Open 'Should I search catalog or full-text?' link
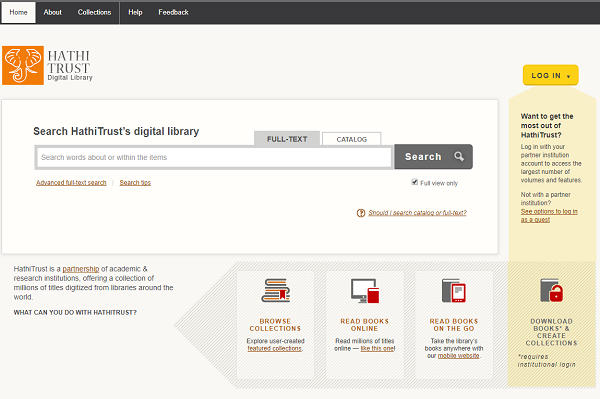Image resolution: width=600 pixels, height=399 pixels. [417, 213]
